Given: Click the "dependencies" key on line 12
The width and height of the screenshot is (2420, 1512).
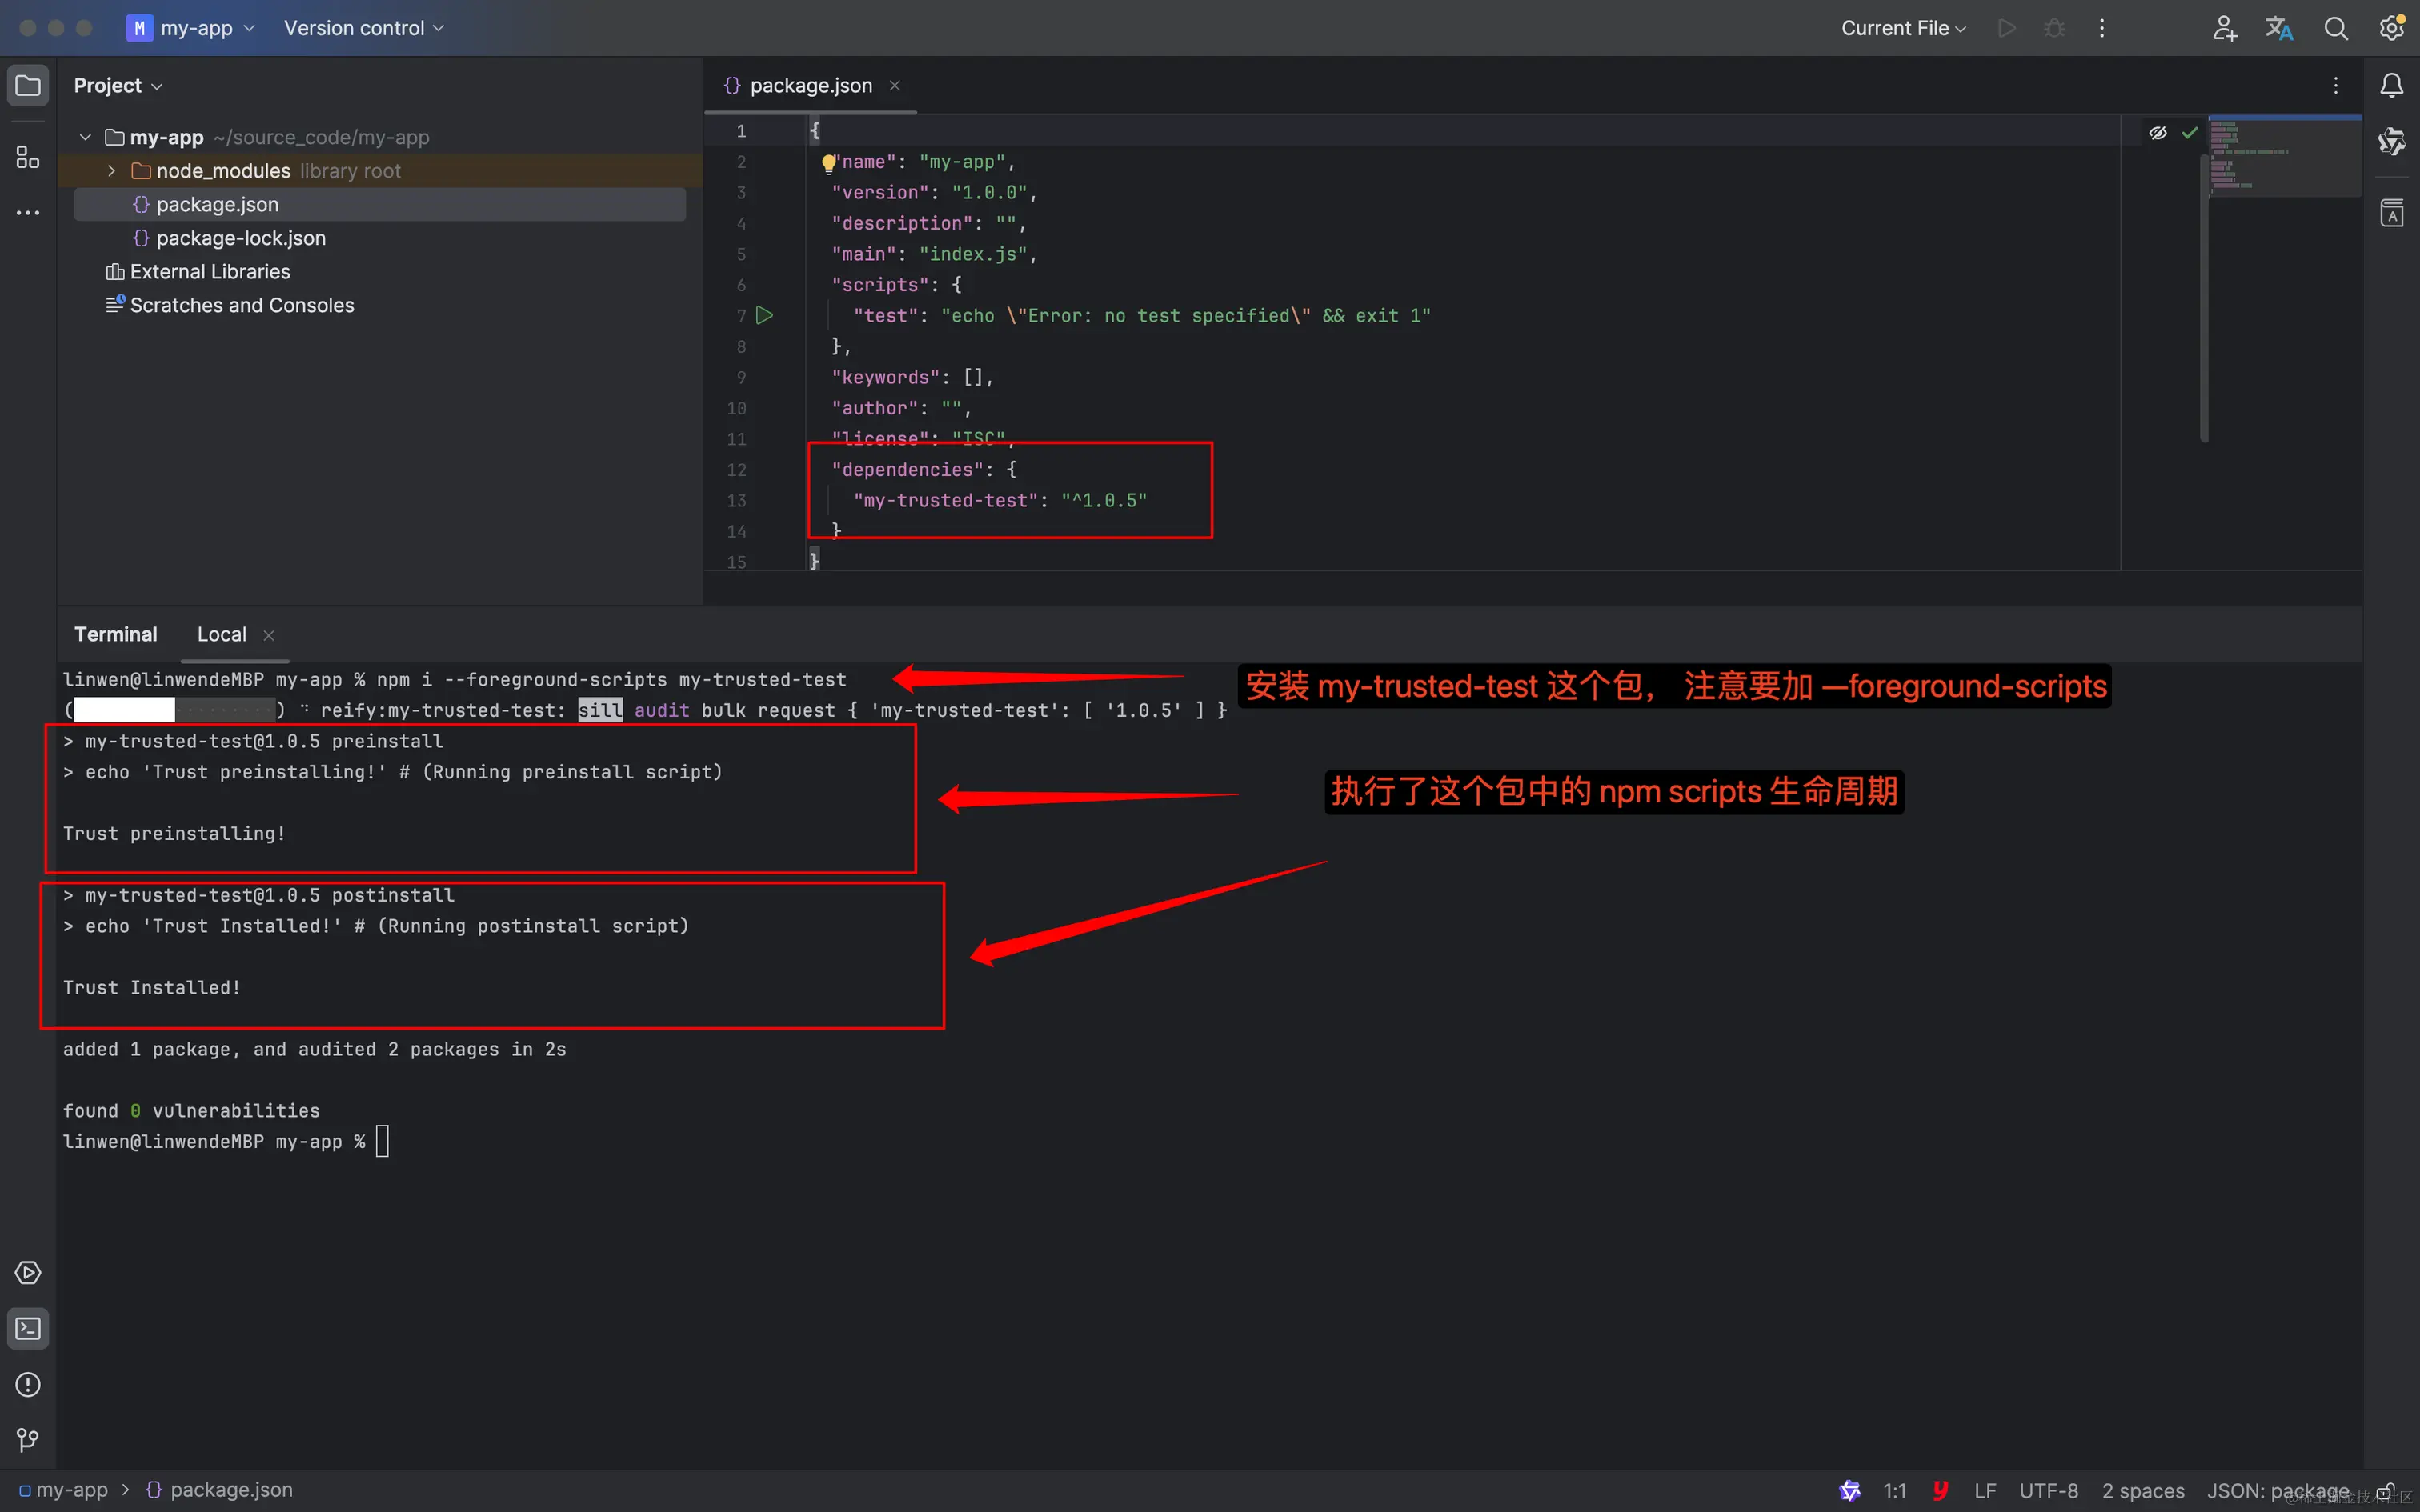Looking at the screenshot, I should coord(908,469).
